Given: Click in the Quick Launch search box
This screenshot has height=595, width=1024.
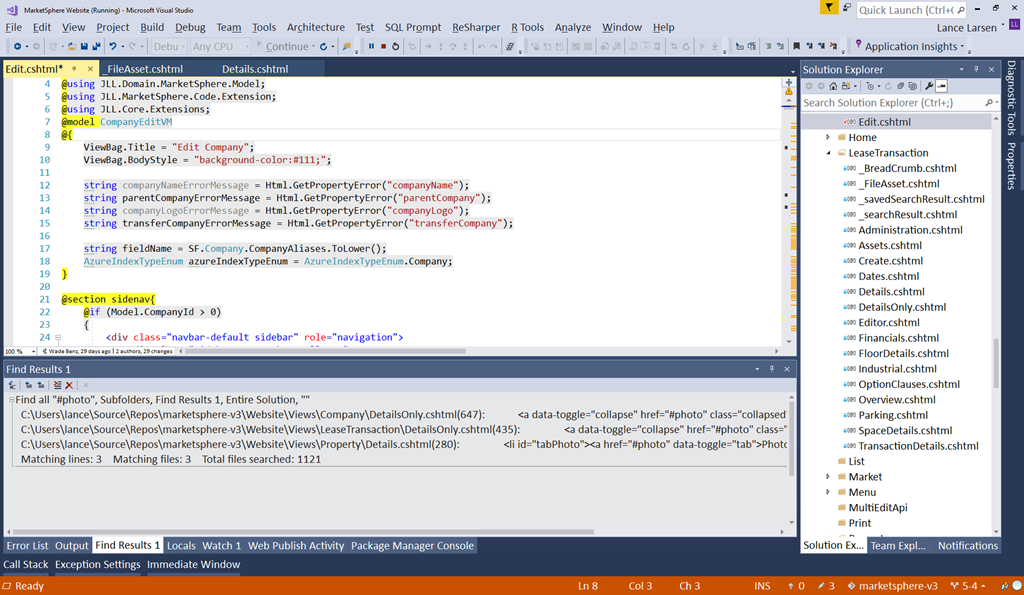Looking at the screenshot, I should point(911,10).
